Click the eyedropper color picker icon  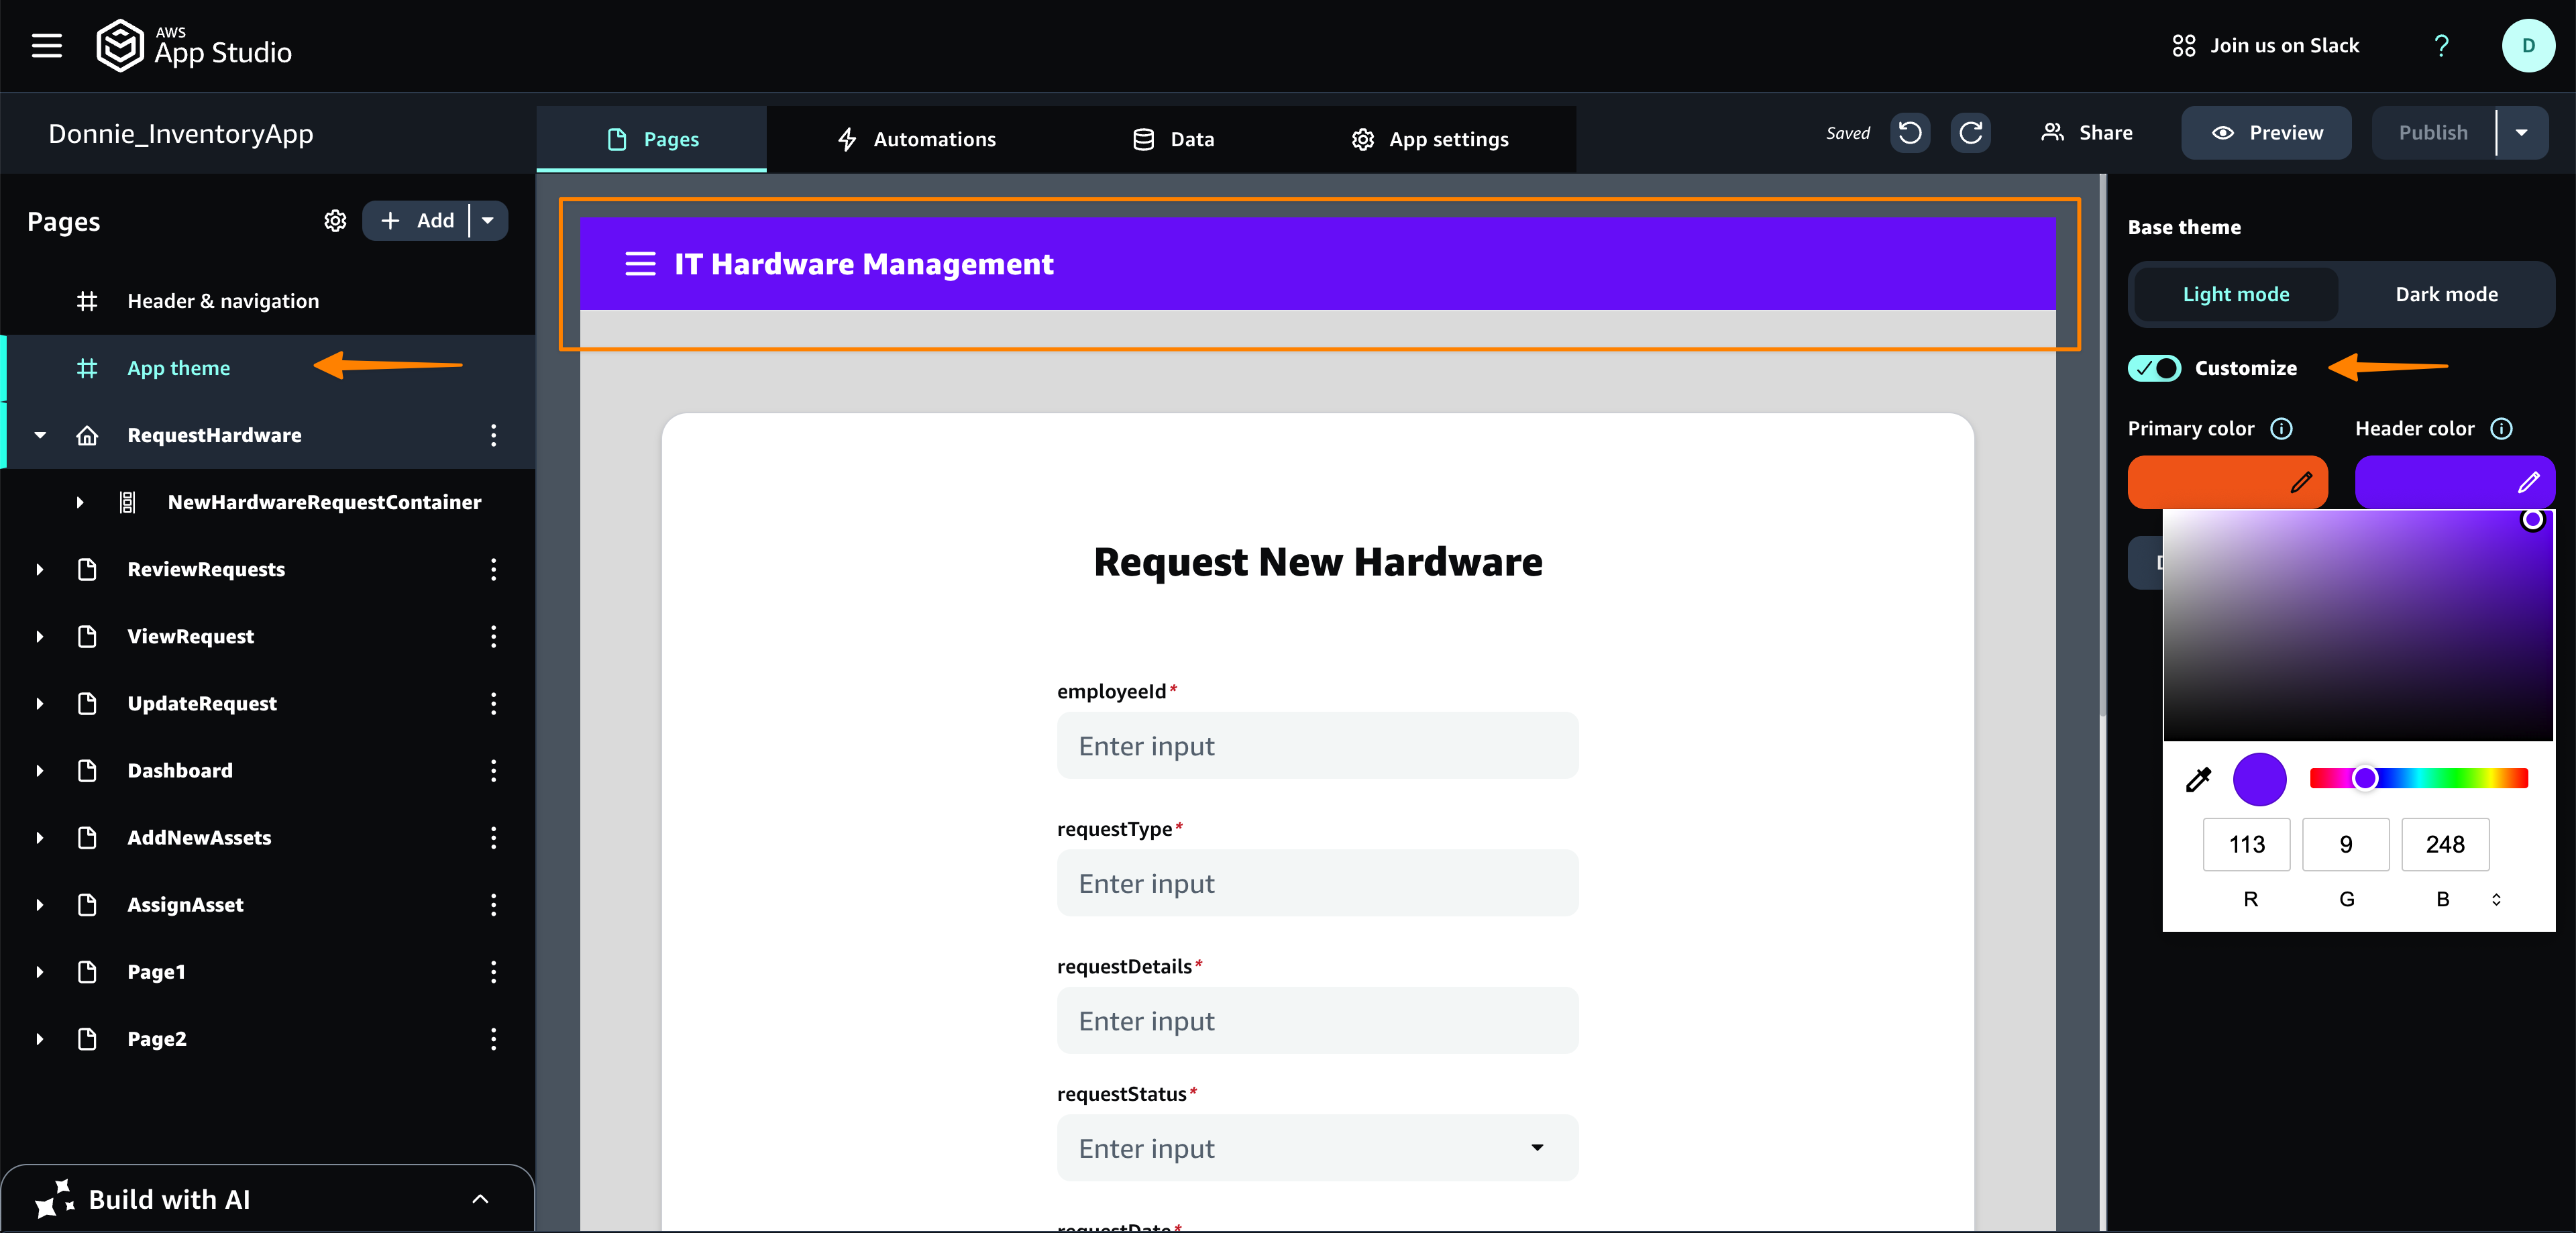coord(2198,780)
